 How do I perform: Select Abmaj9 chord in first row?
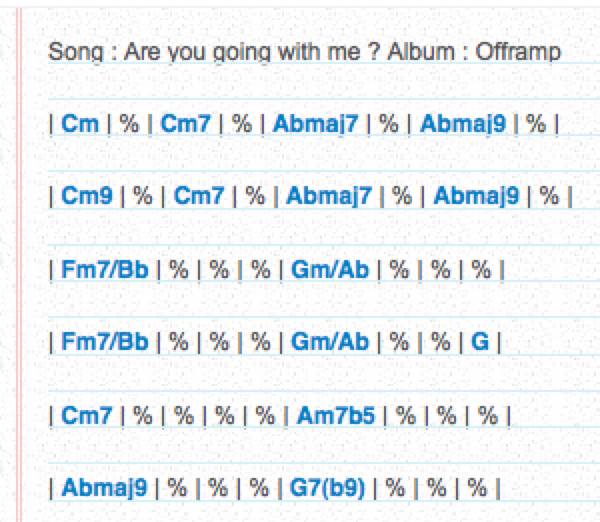point(463,124)
